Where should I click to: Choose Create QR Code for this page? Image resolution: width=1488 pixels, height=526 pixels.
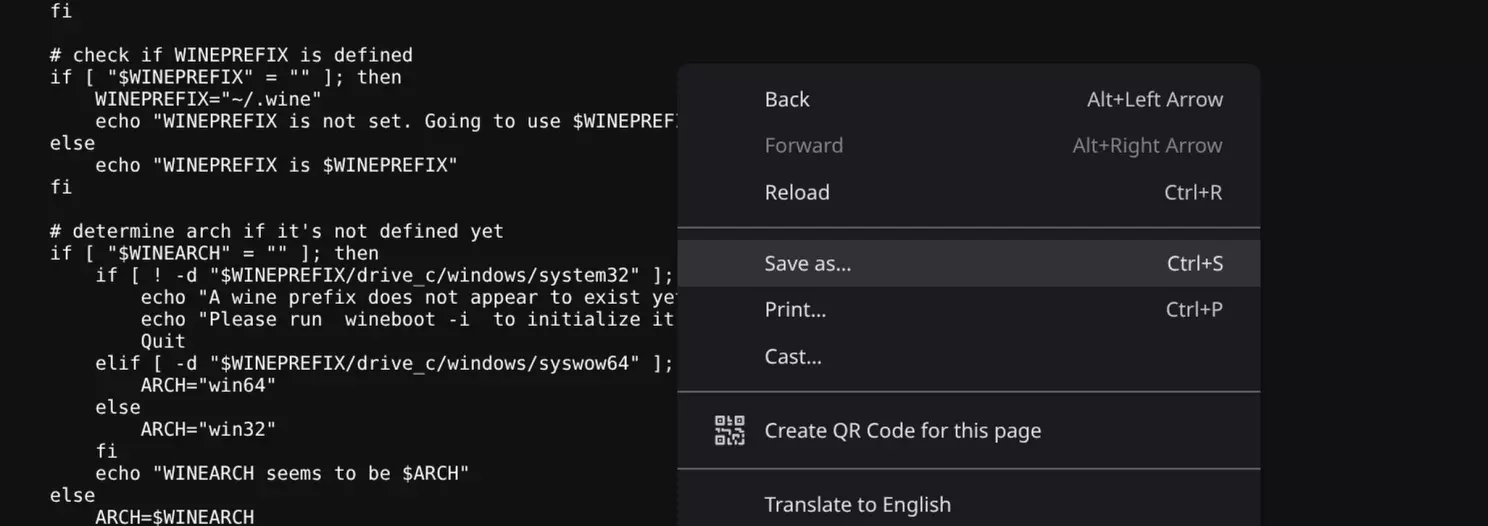[902, 430]
